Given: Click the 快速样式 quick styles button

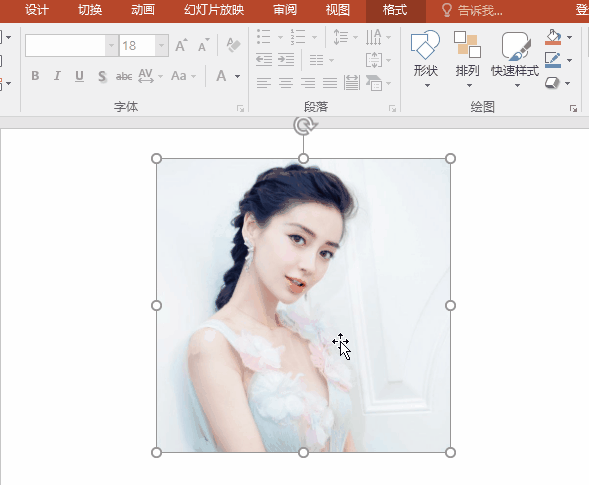Looking at the screenshot, I should pyautogui.click(x=515, y=59).
